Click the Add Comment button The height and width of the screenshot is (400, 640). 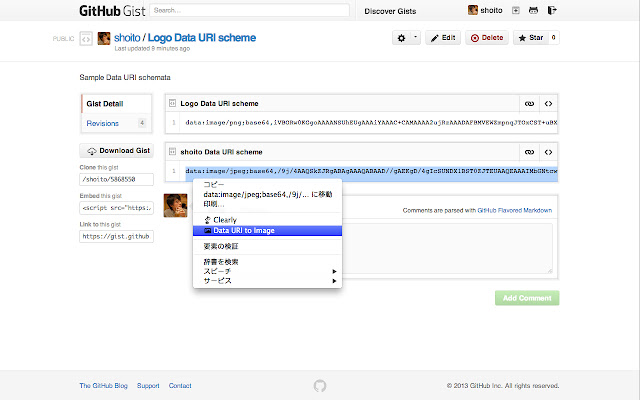pyautogui.click(x=527, y=298)
